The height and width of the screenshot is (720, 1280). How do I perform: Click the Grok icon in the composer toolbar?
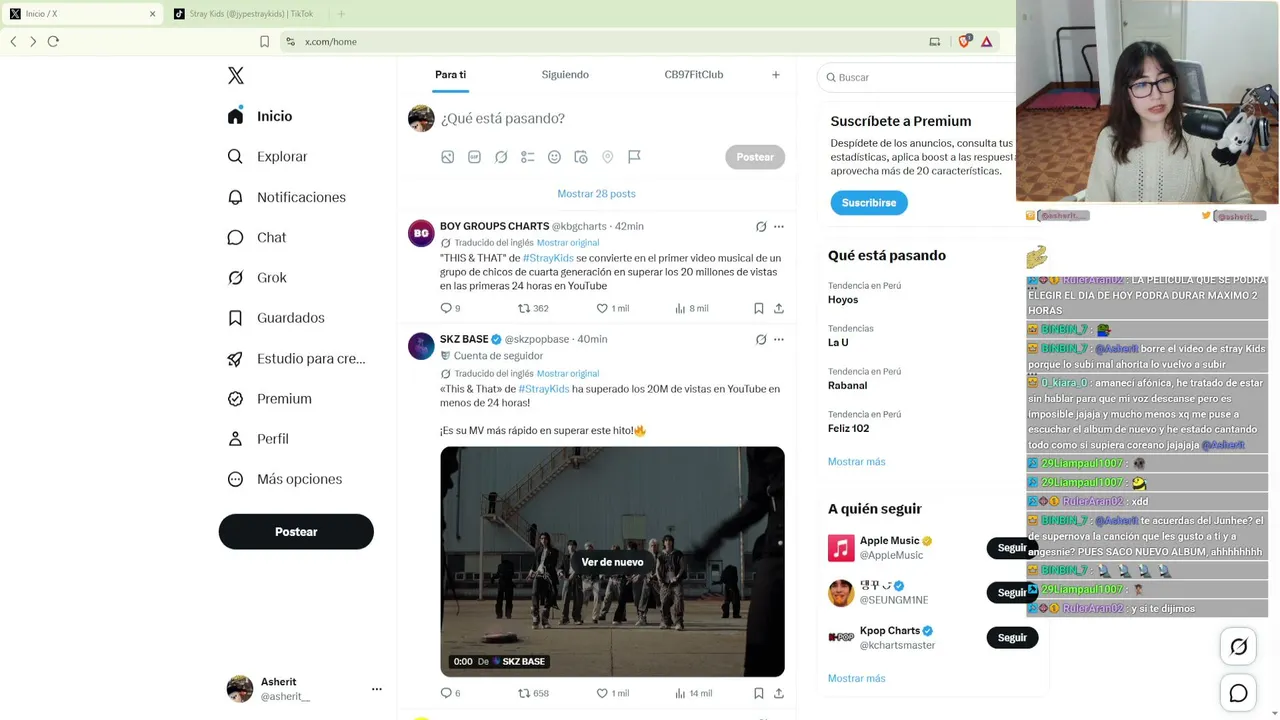[501, 157]
